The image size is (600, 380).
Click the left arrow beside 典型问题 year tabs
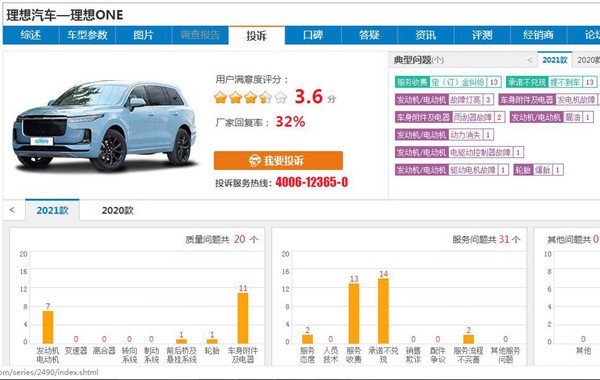[x=530, y=60]
